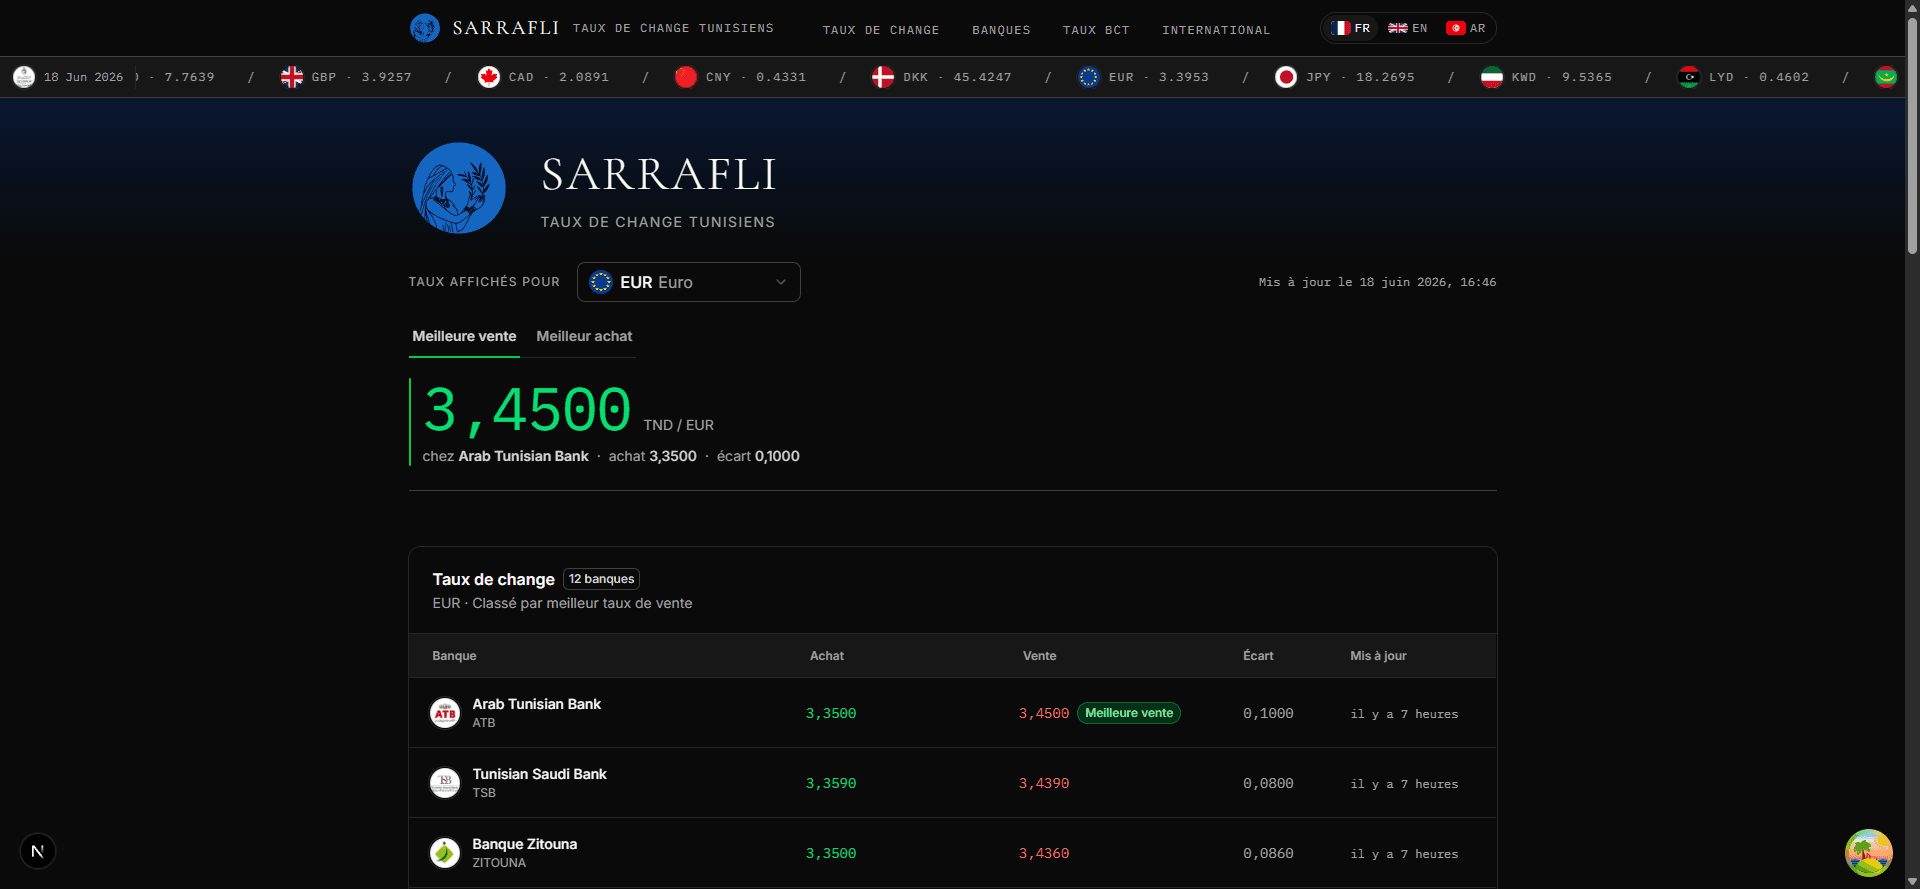1920x889 pixels.
Task: Select the Meilleur achat tab
Action: pos(584,337)
